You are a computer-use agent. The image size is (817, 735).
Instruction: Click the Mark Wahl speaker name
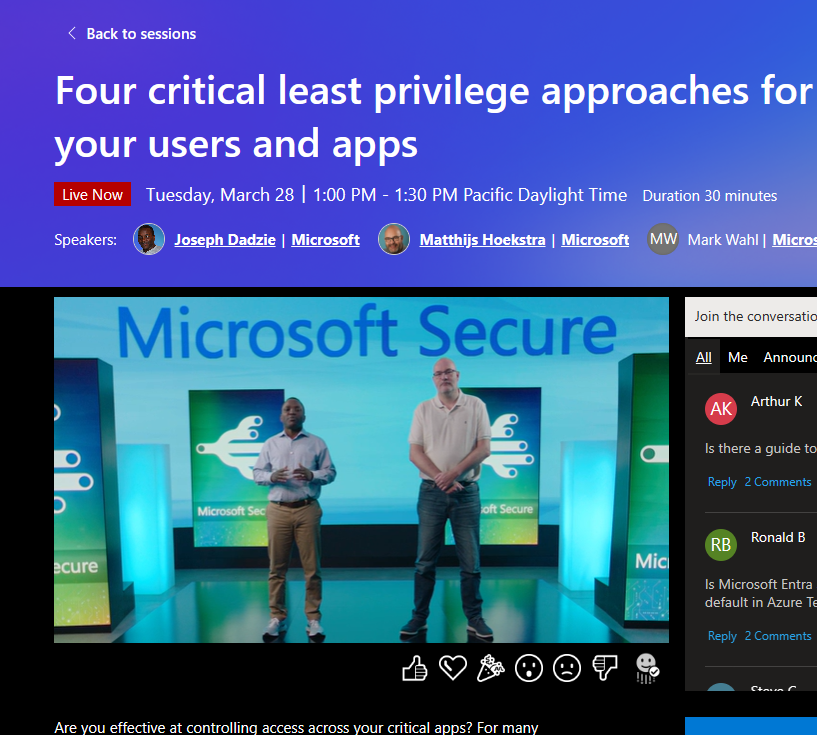723,240
